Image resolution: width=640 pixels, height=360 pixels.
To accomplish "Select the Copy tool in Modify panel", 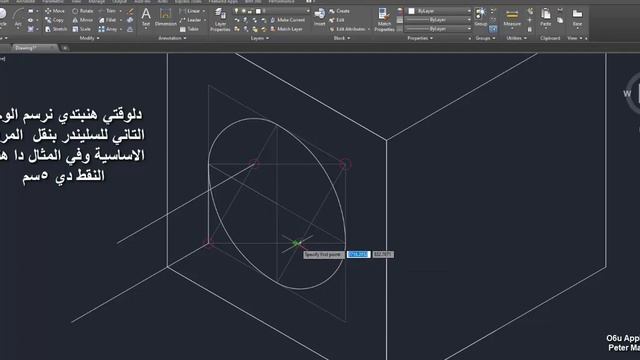I will [x=54, y=20].
